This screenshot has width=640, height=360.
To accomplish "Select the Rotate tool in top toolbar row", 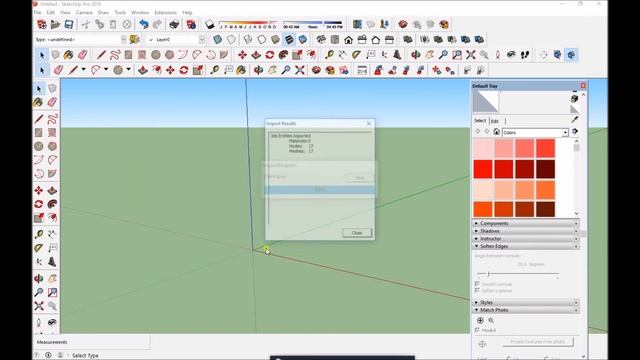I will point(269,55).
